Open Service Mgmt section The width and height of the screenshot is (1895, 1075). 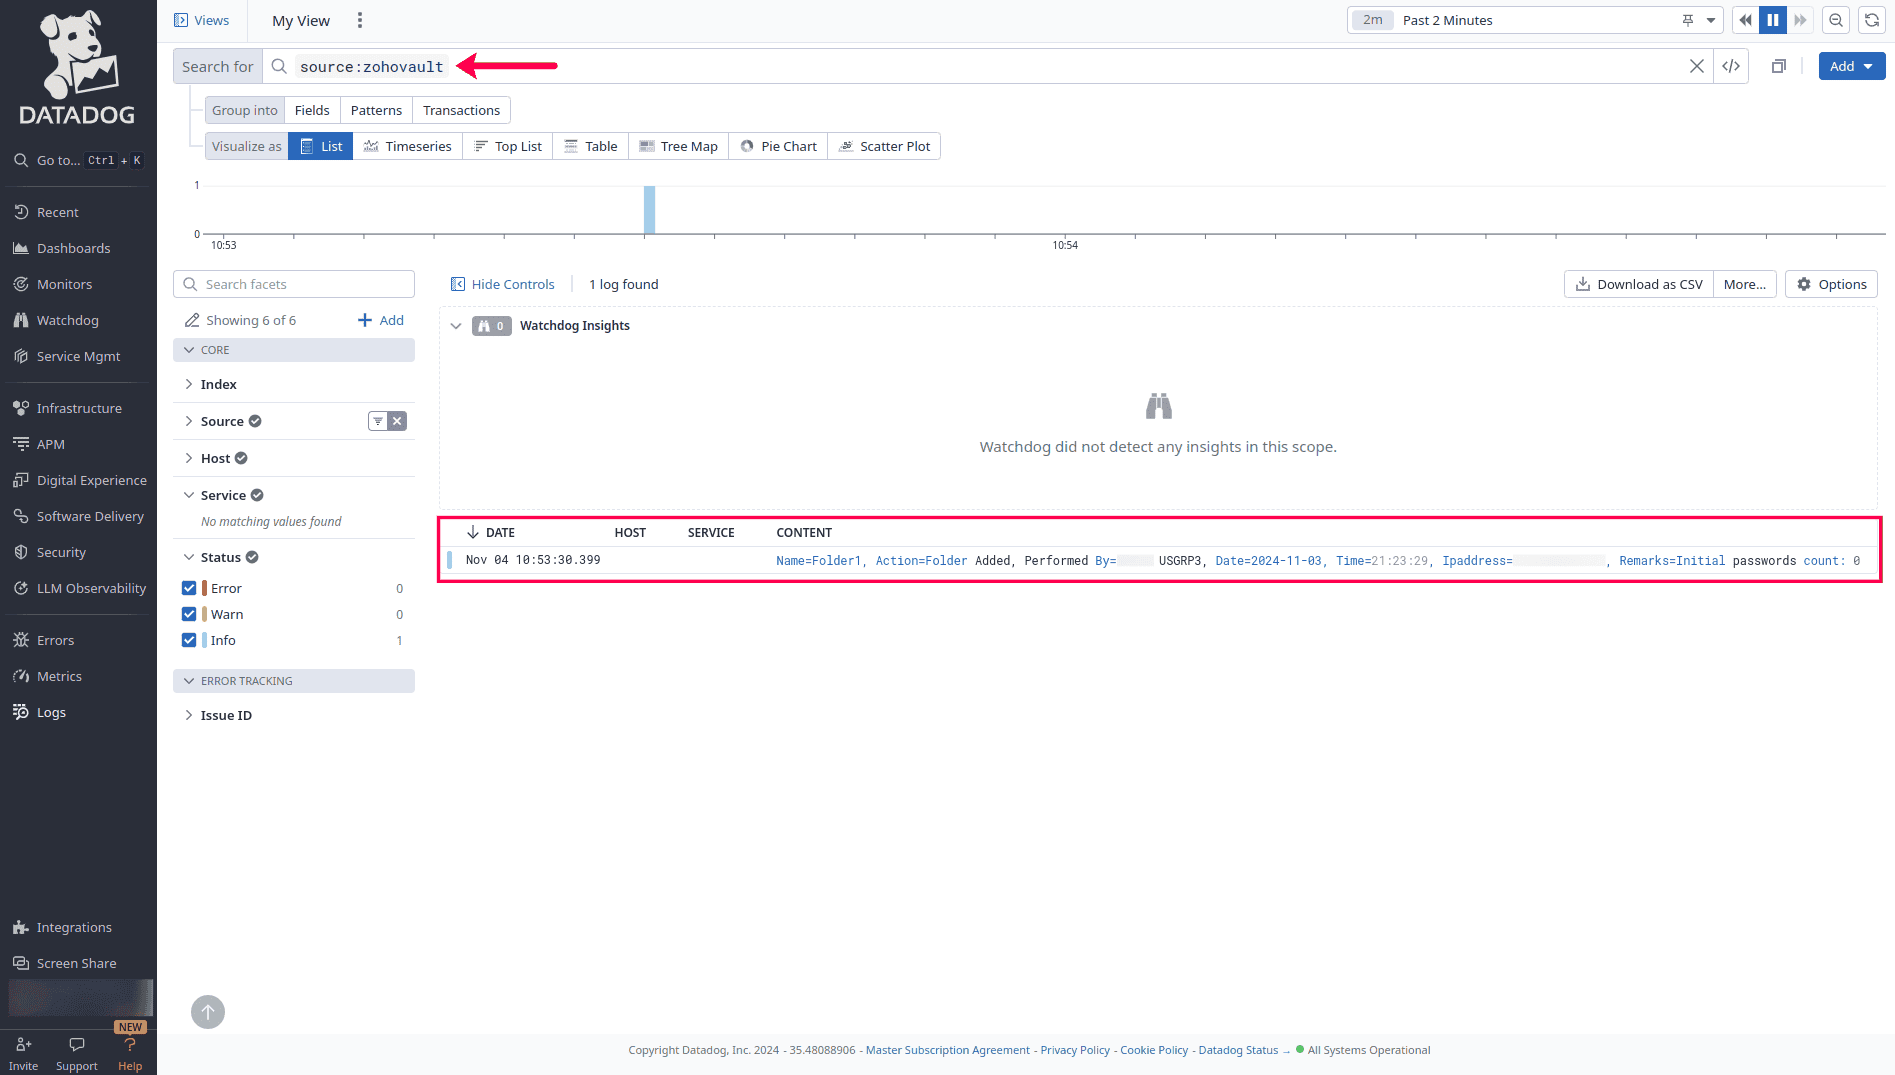pyautogui.click(x=78, y=356)
